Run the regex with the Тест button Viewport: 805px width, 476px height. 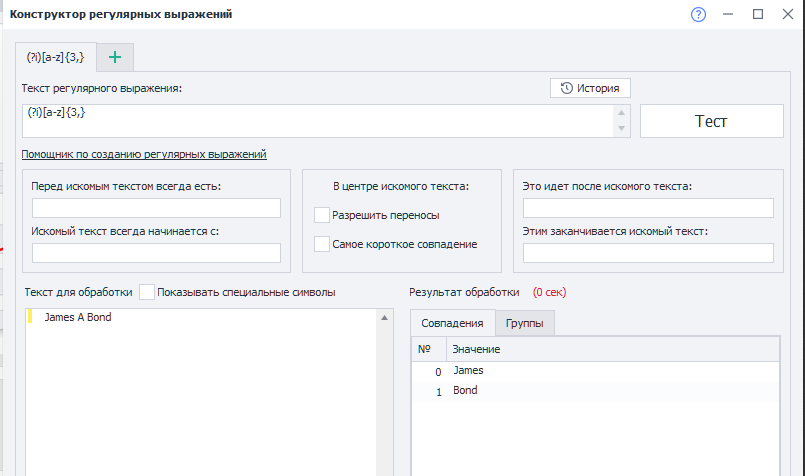pos(712,121)
